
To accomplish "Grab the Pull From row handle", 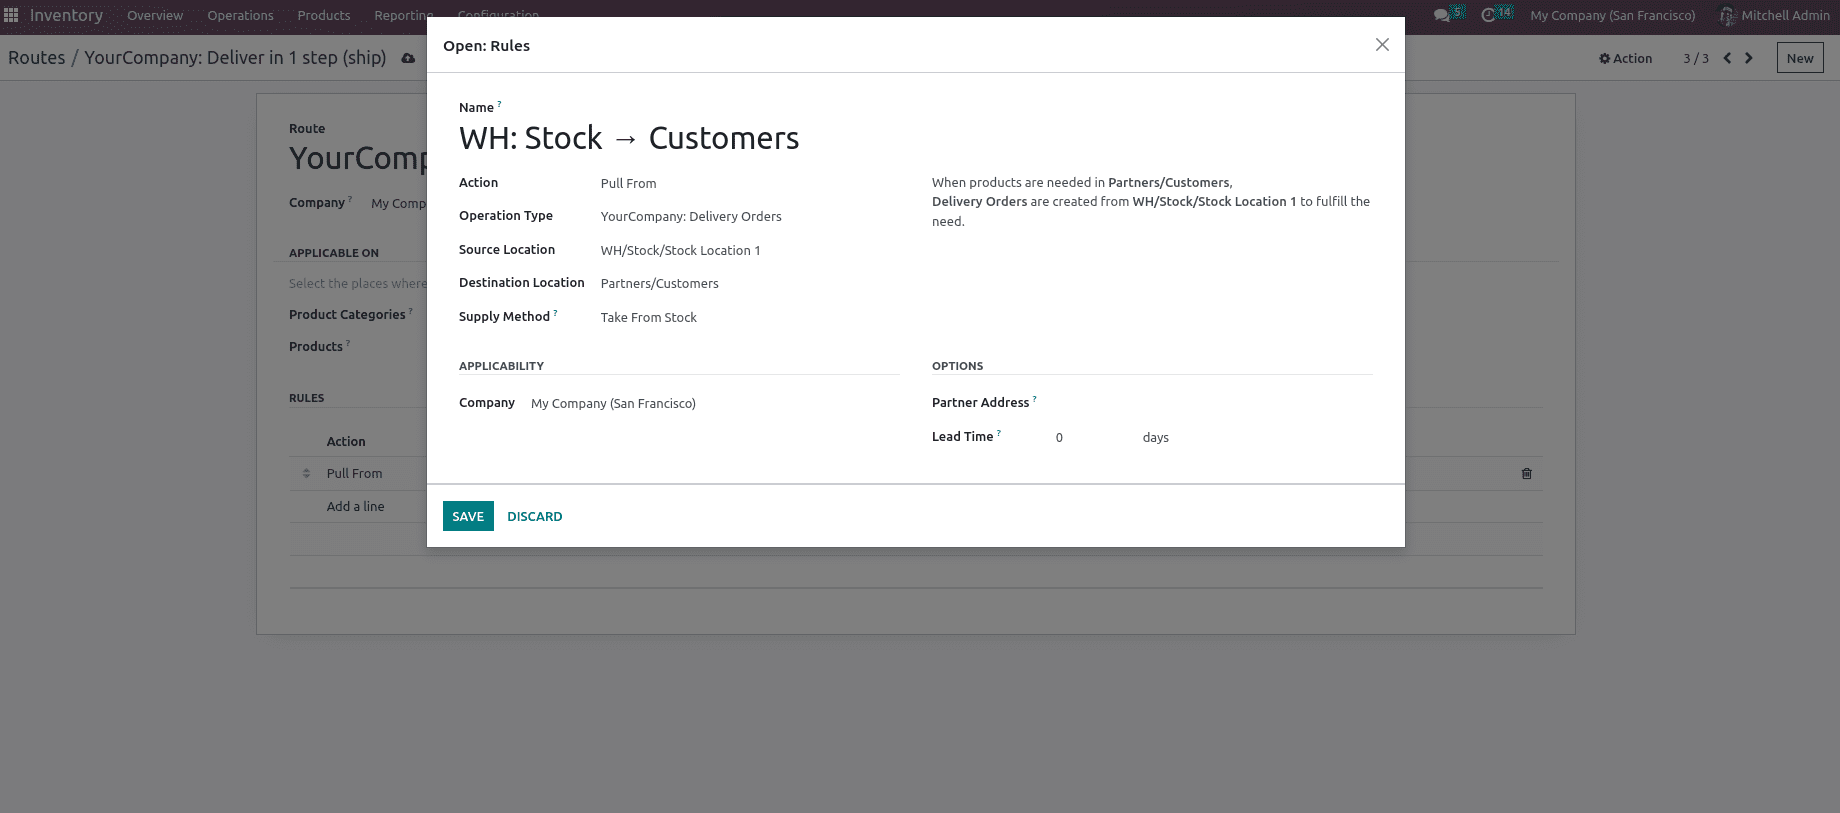I will tap(307, 473).
